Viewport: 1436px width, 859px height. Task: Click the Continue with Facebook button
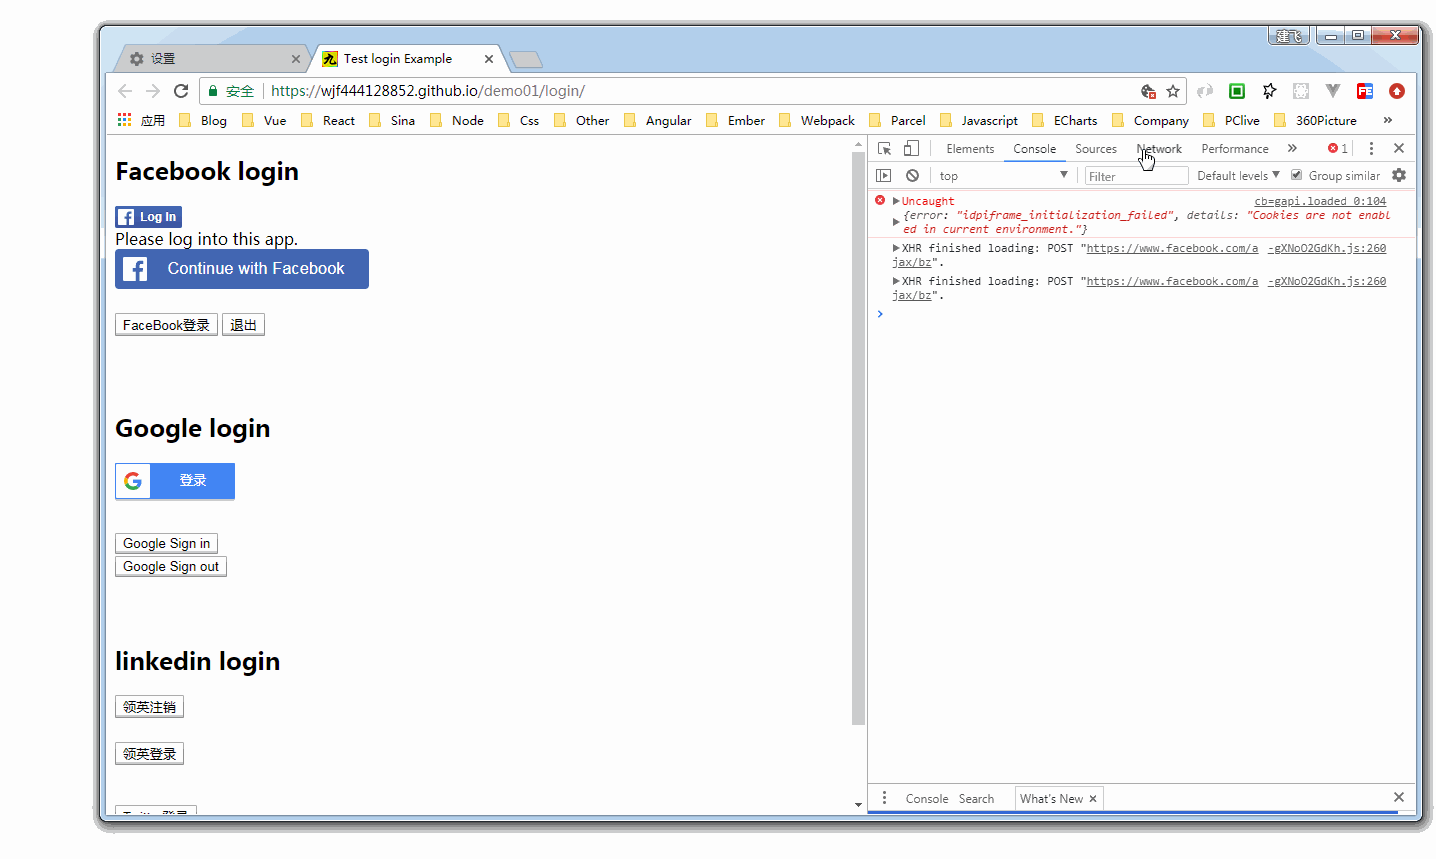[241, 268]
